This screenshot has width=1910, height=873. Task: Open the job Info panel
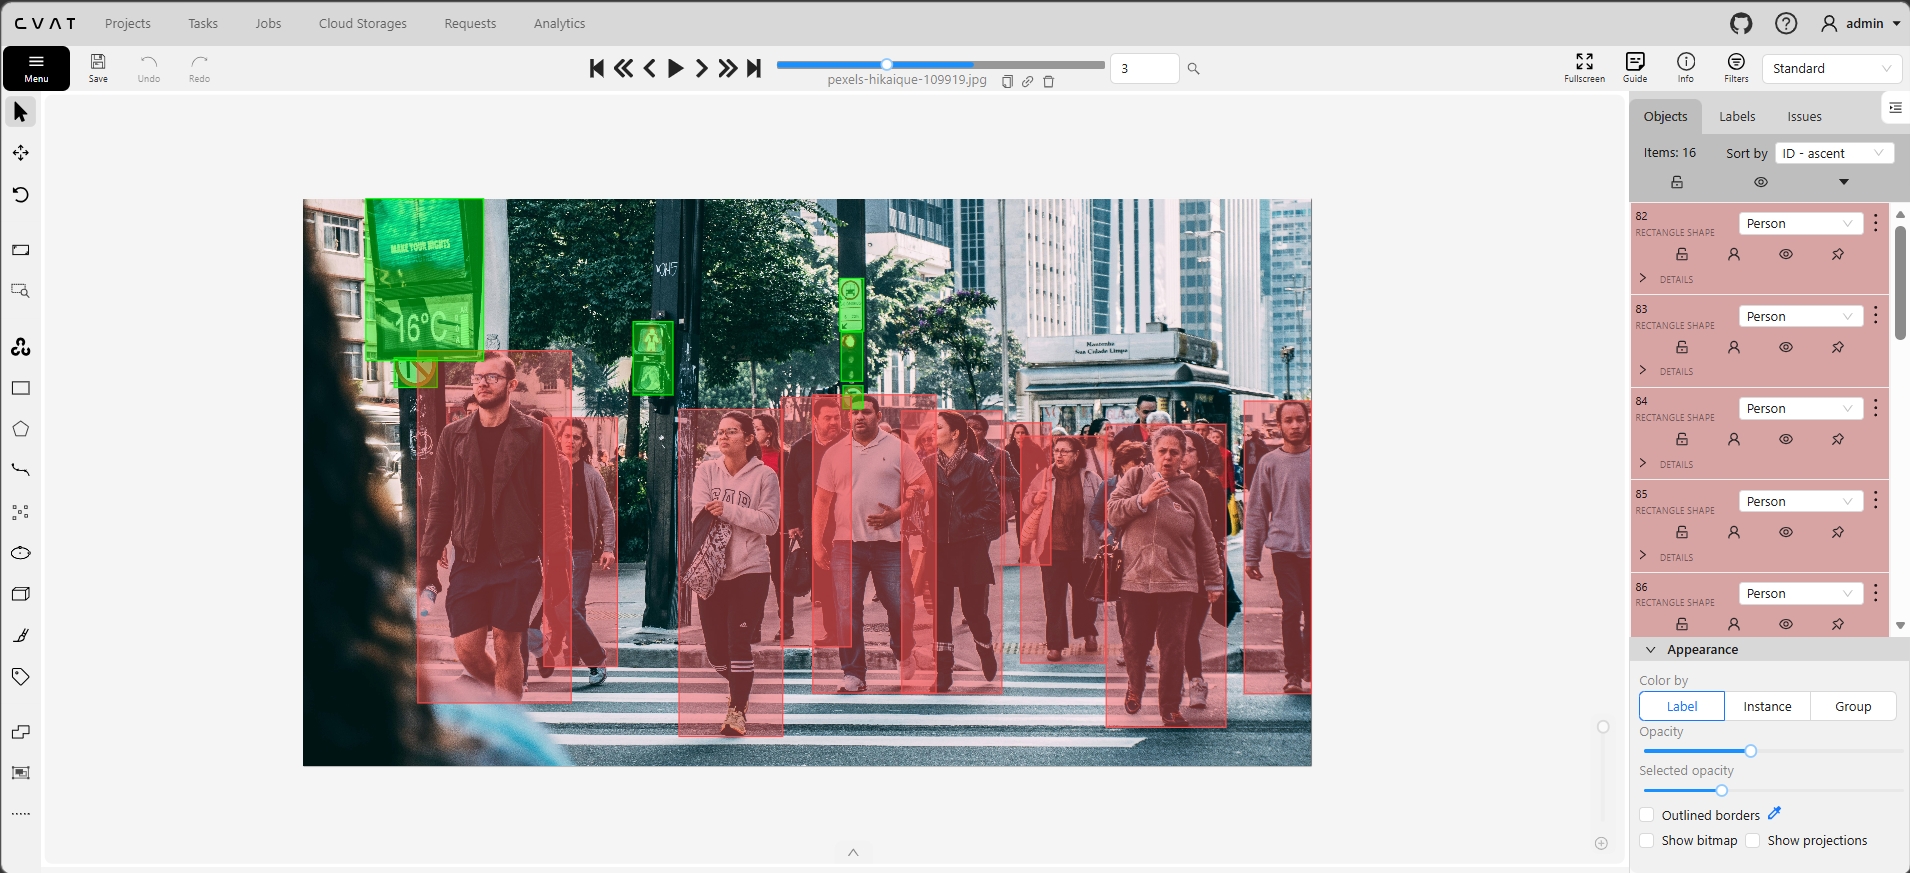(1686, 68)
